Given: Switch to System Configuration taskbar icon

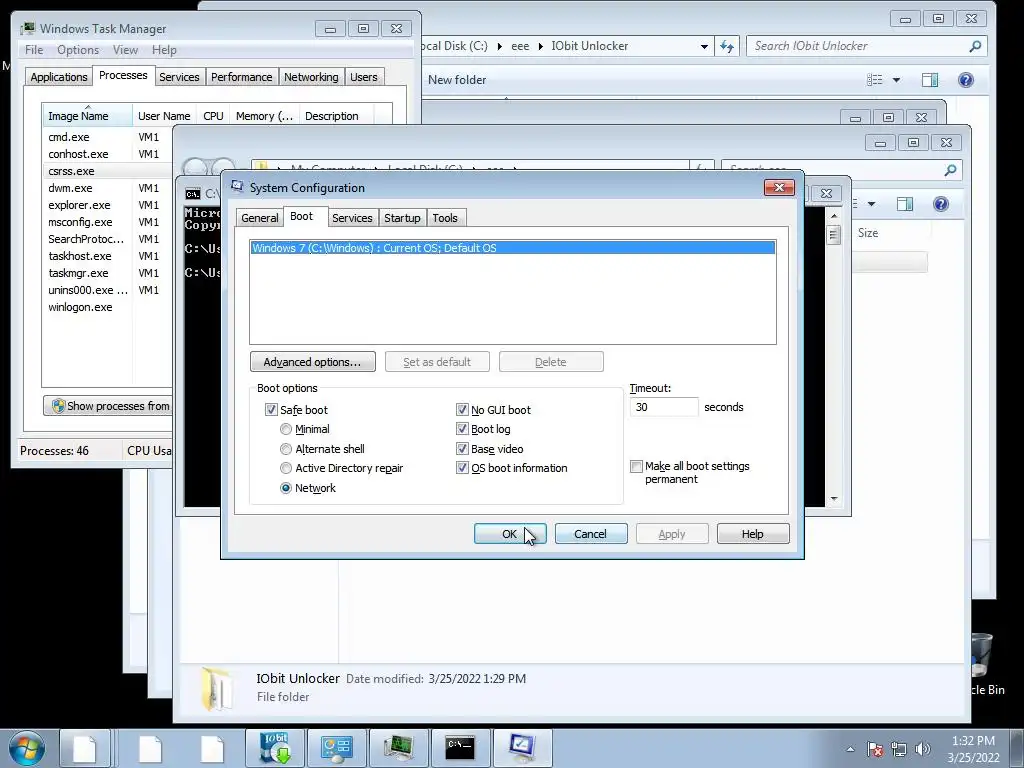Looking at the screenshot, I should click(x=522, y=748).
